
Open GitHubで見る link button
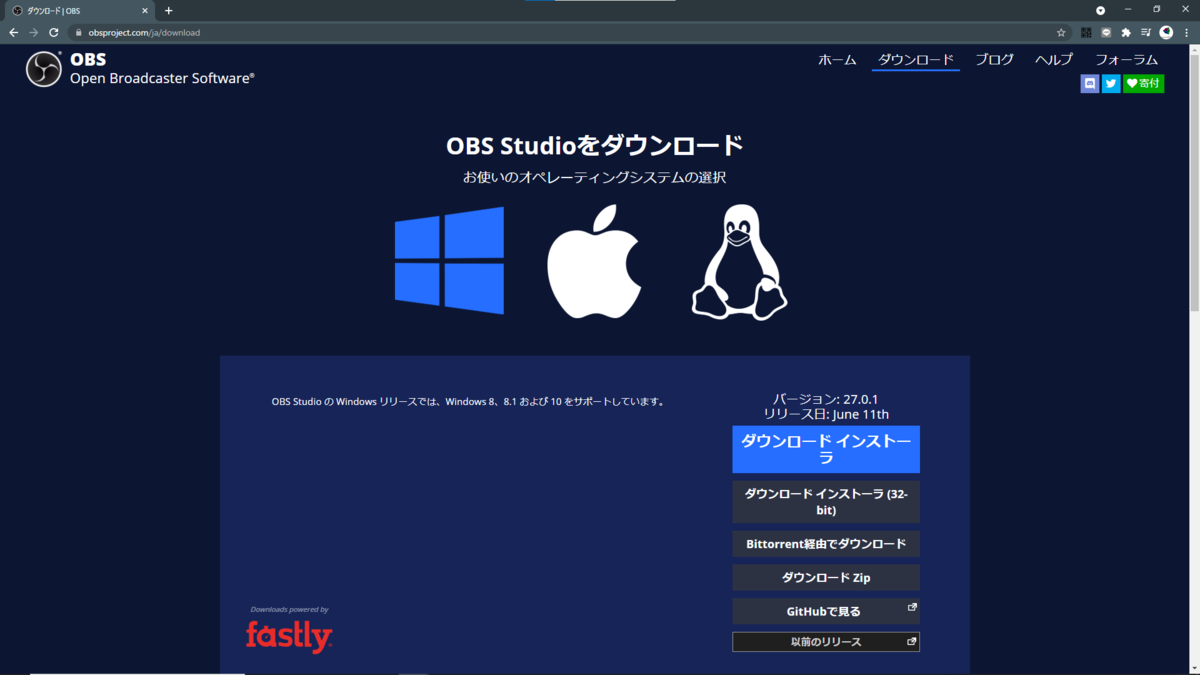pyautogui.click(x=826, y=611)
